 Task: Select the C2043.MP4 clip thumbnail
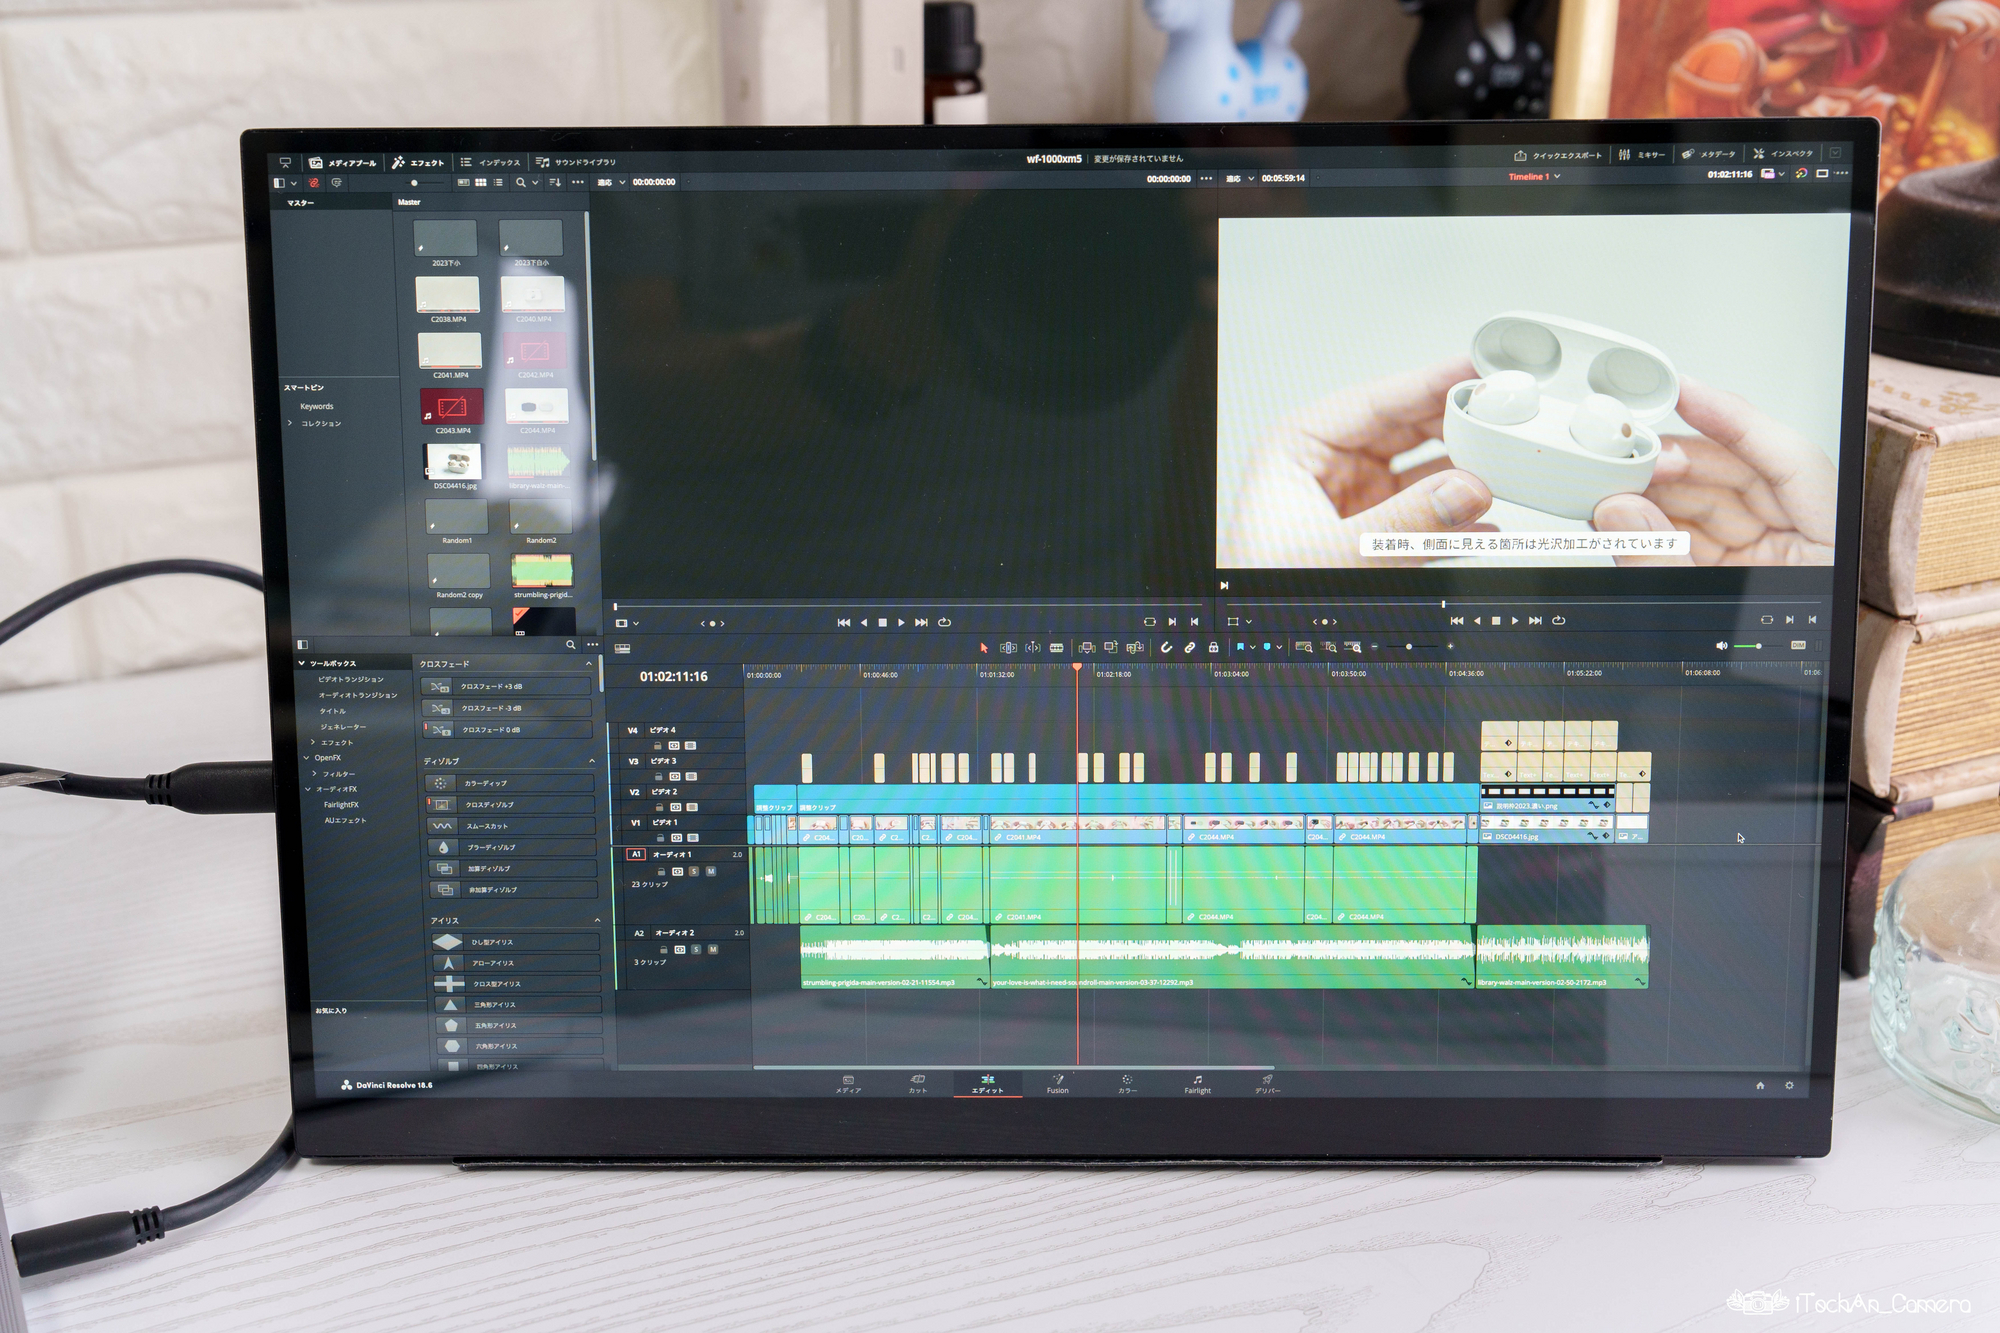pyautogui.click(x=452, y=407)
